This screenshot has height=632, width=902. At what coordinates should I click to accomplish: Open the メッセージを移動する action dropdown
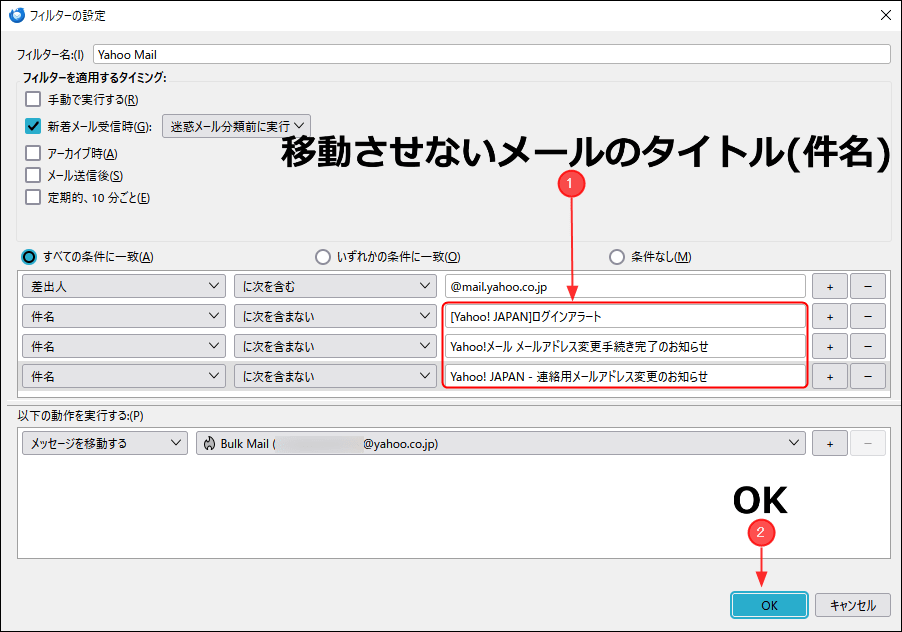[x=105, y=443]
